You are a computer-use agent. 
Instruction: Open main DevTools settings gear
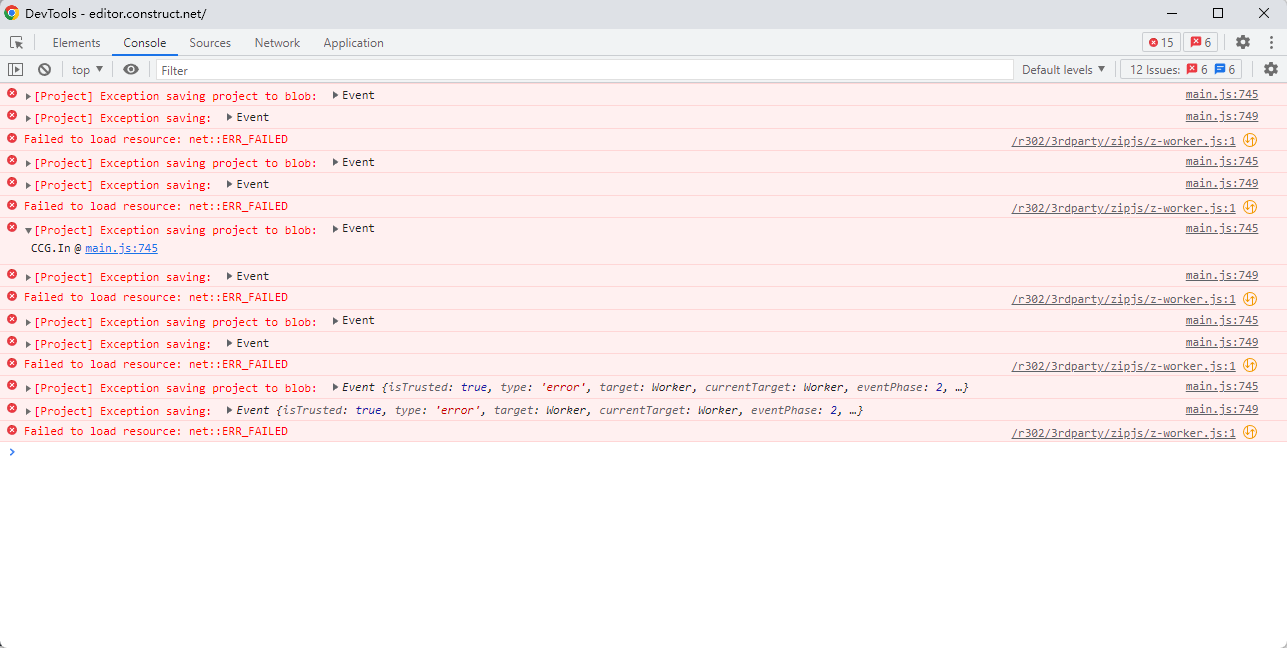pyautogui.click(x=1242, y=42)
